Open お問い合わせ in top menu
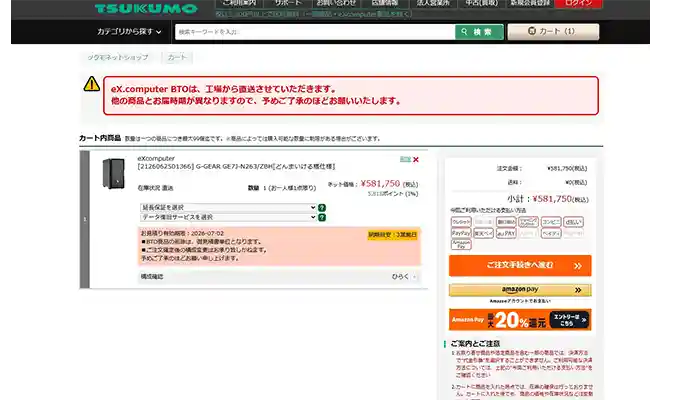The width and height of the screenshot is (700, 400). 336,3
